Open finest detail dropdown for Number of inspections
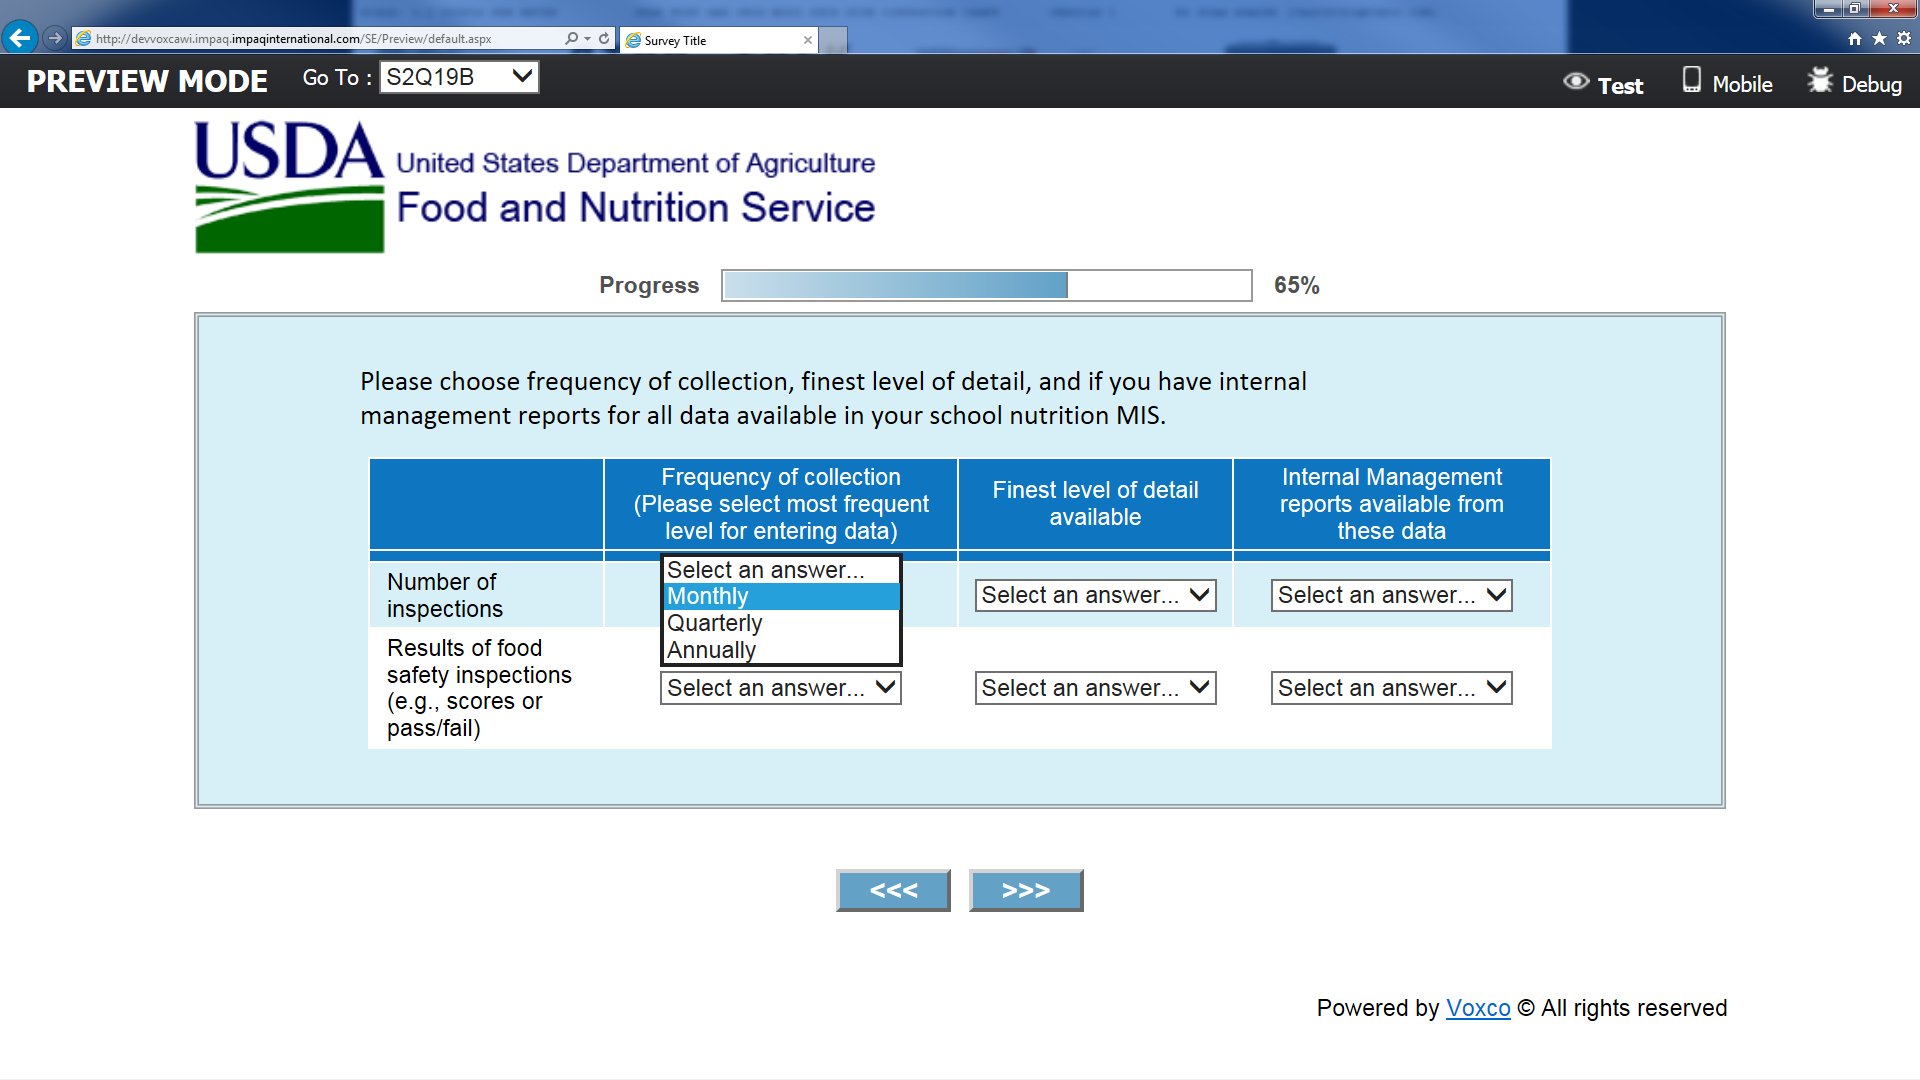The height and width of the screenshot is (1080, 1920). 1095,596
